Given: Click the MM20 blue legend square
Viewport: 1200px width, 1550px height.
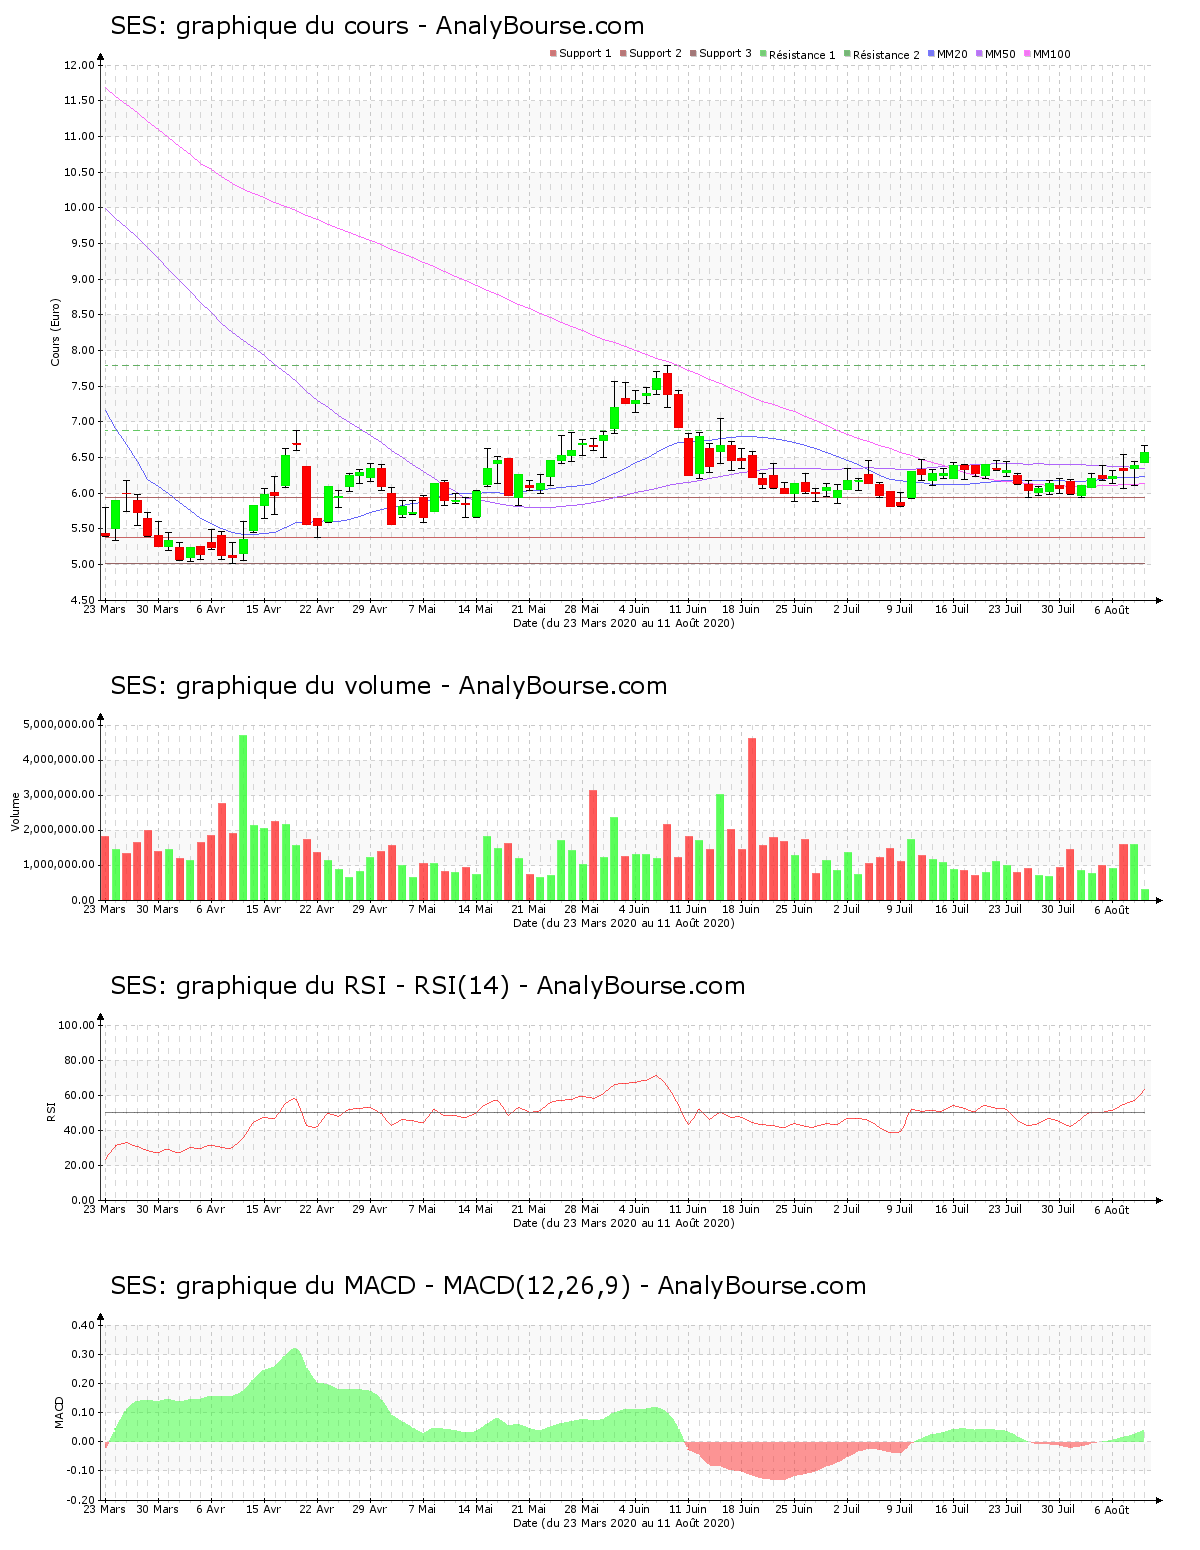Looking at the screenshot, I should pyautogui.click(x=932, y=54).
